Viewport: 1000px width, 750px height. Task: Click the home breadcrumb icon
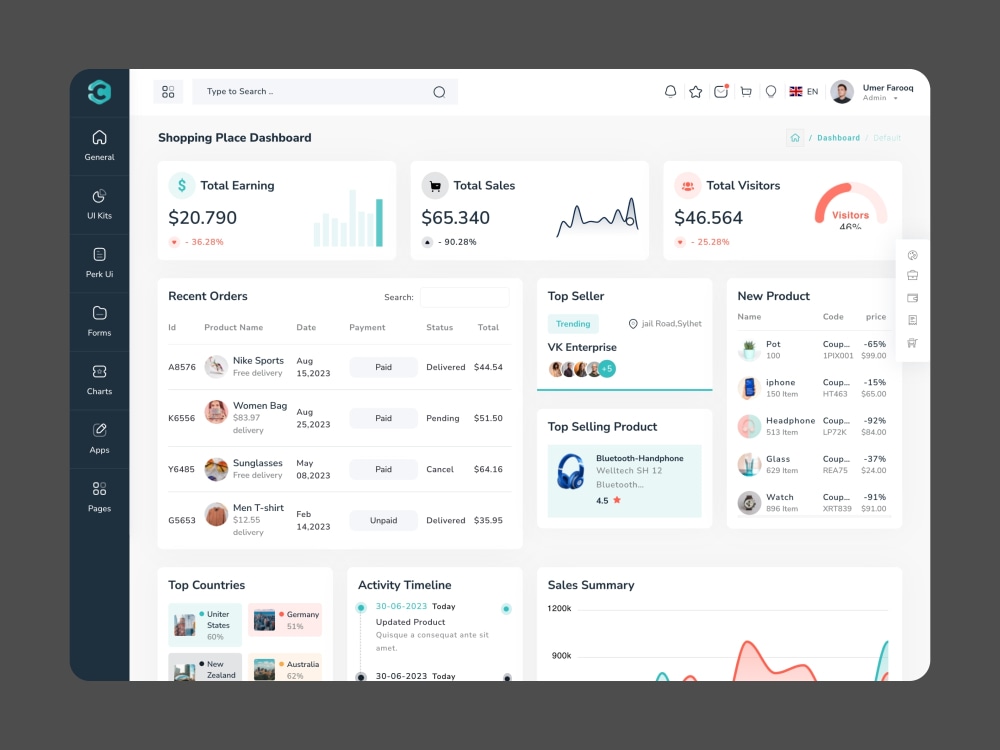[x=795, y=138]
